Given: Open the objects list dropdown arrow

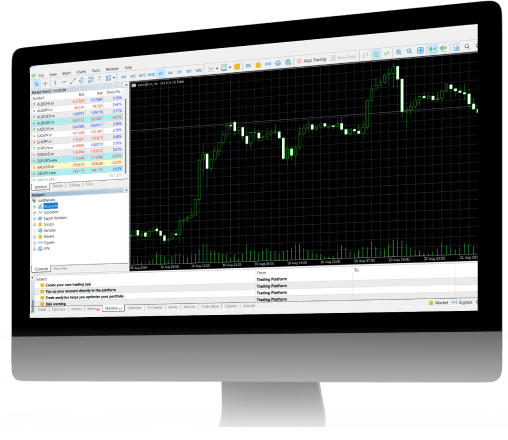Looking at the screenshot, I should (114, 78).
